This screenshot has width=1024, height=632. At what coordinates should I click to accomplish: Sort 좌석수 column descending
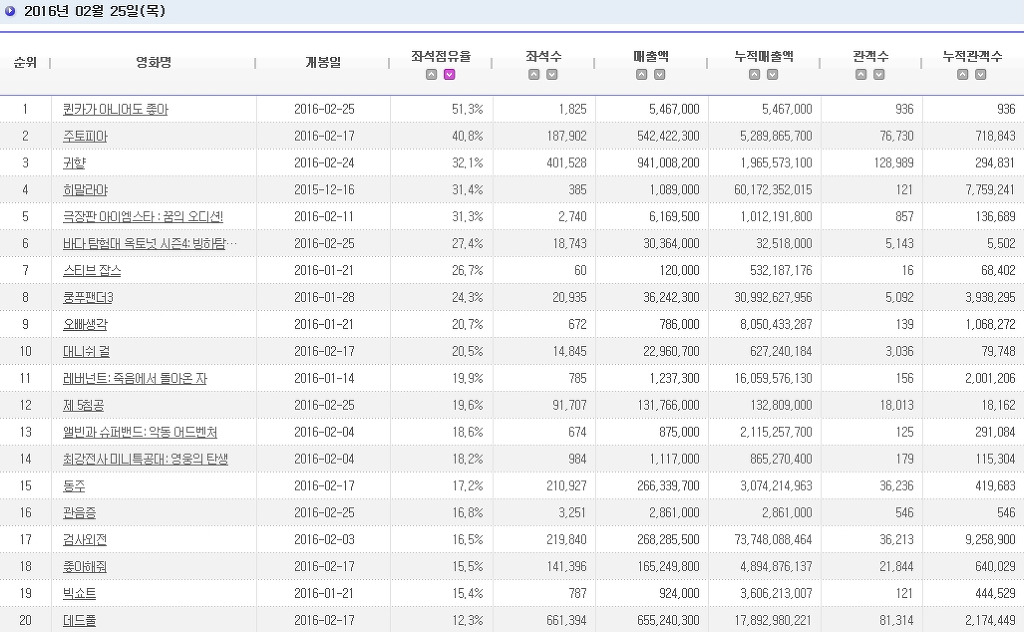tap(552, 75)
